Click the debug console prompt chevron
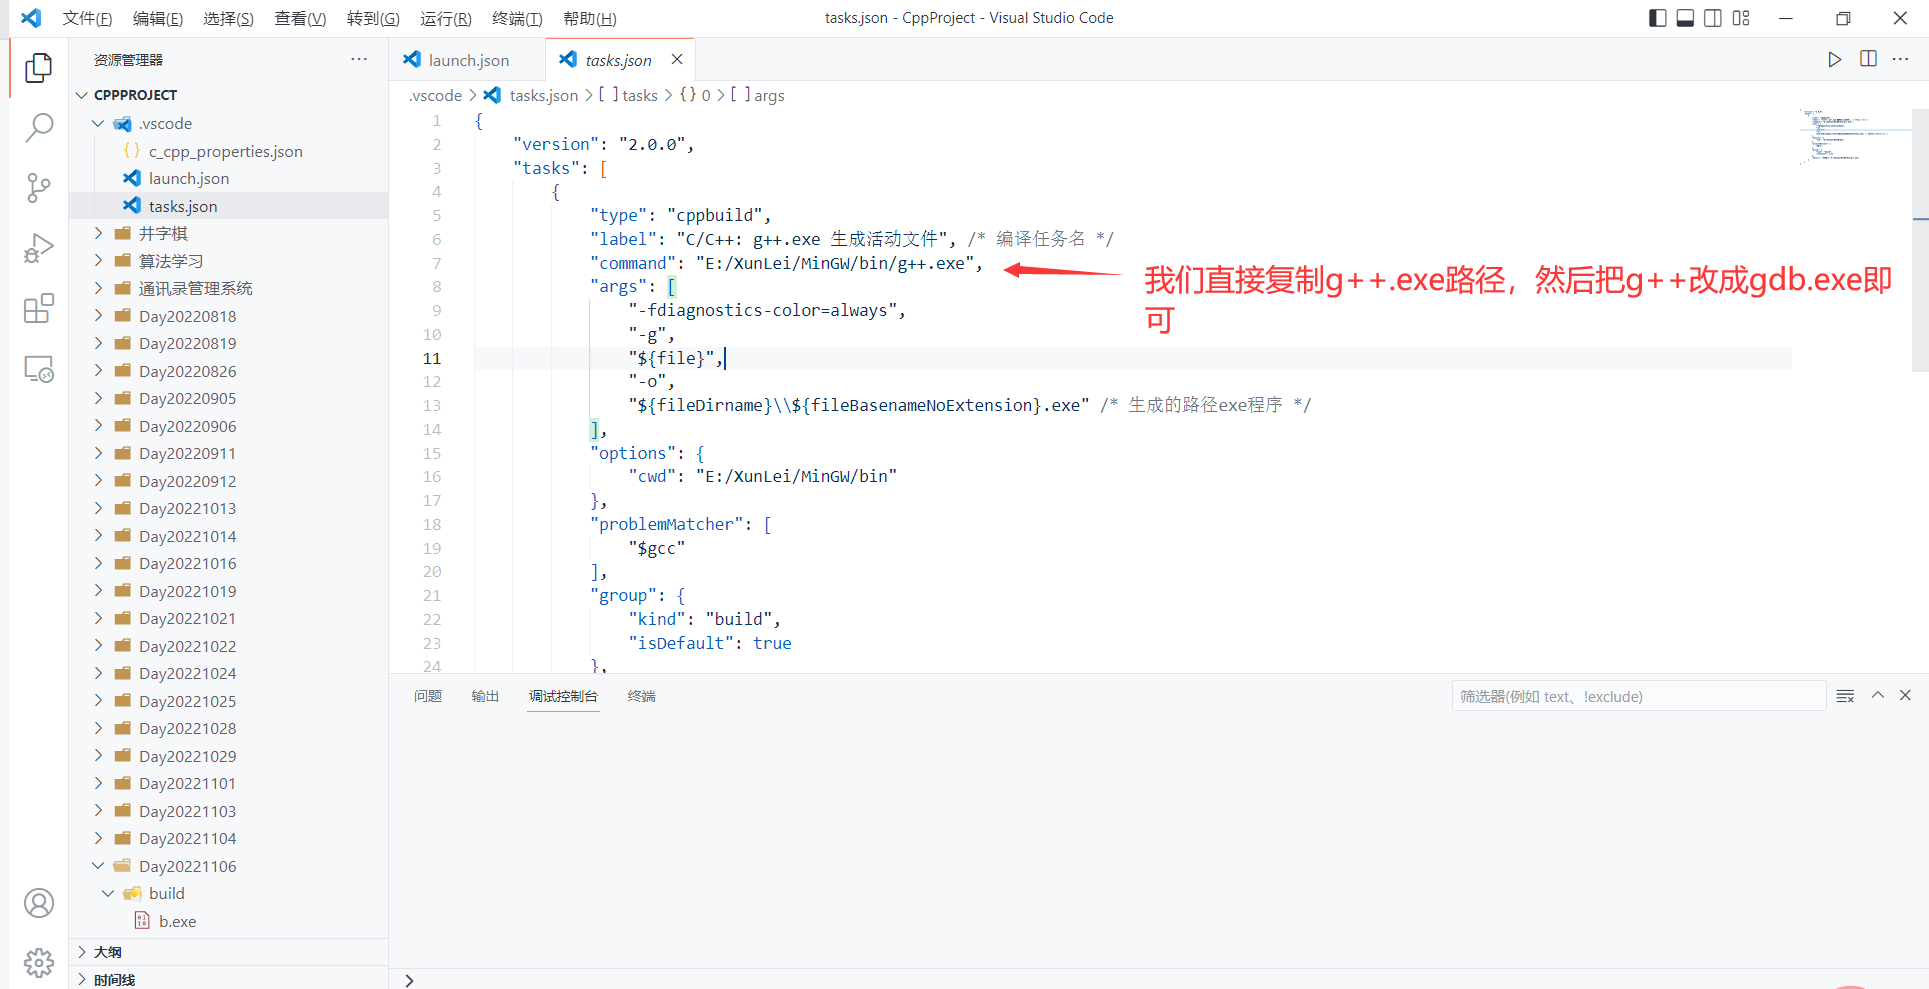1929x989 pixels. [x=409, y=980]
